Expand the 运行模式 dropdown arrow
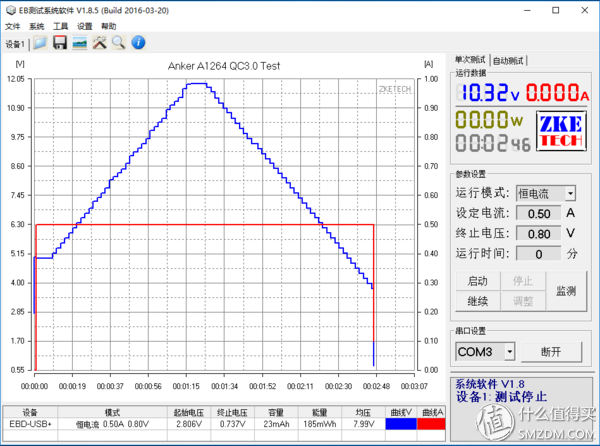The width and height of the screenshot is (600, 446). coord(570,194)
